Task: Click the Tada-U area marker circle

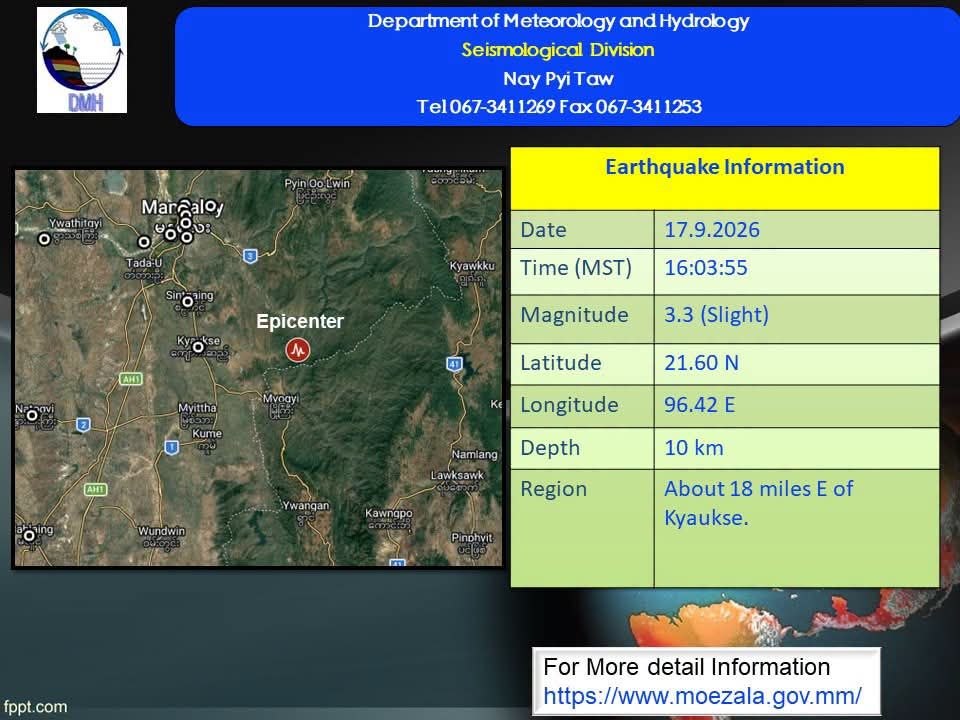Action: point(144,242)
